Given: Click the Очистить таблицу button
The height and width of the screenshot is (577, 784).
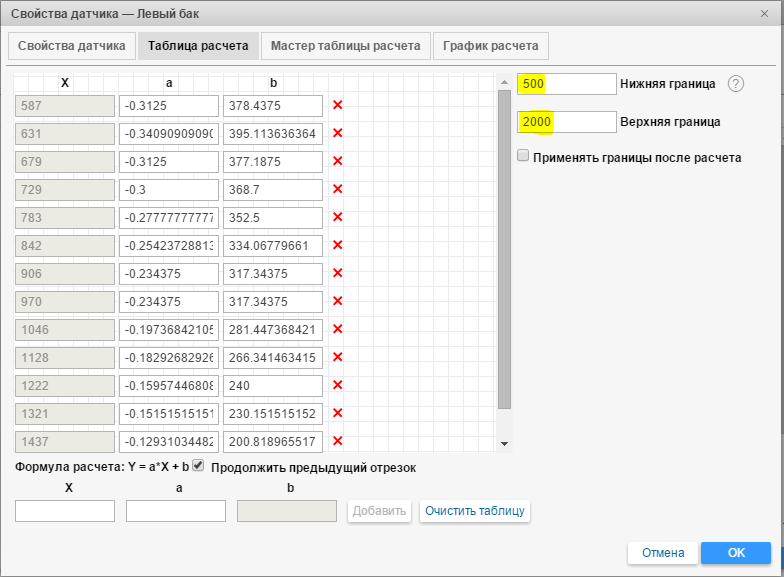Looking at the screenshot, I should [474, 511].
